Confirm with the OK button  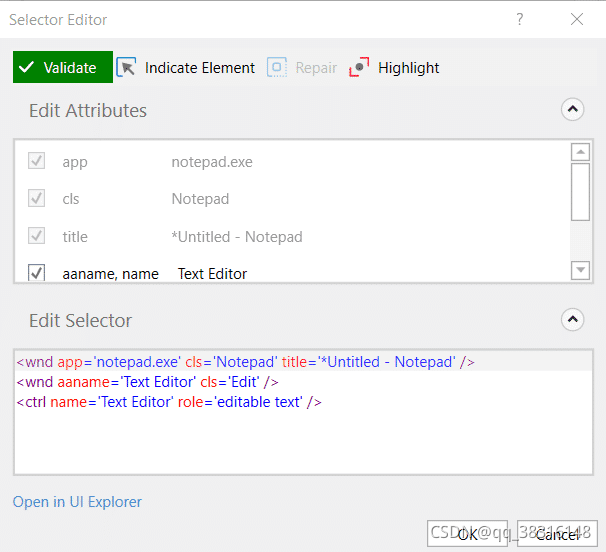pyautogui.click(x=467, y=533)
